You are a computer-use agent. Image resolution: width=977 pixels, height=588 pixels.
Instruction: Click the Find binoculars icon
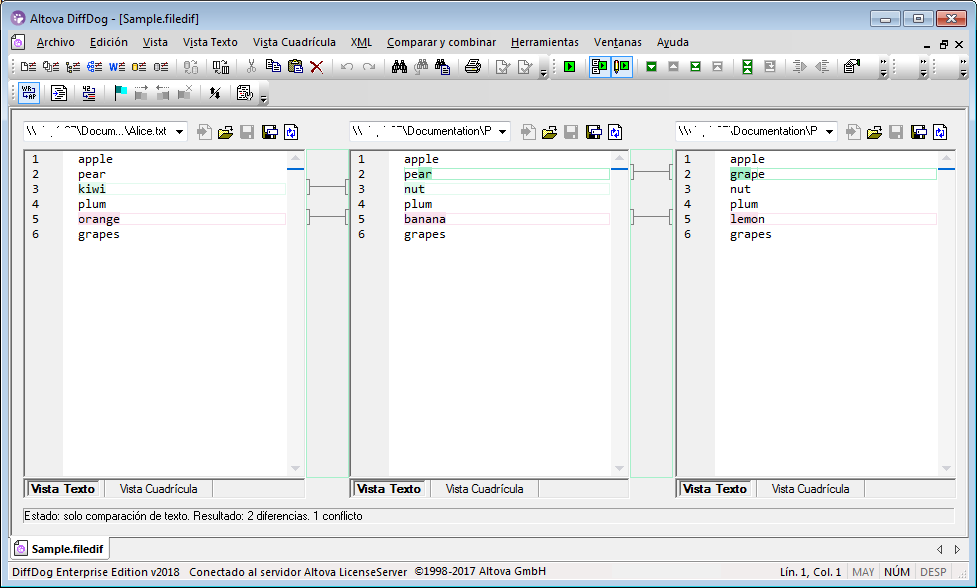pos(398,67)
